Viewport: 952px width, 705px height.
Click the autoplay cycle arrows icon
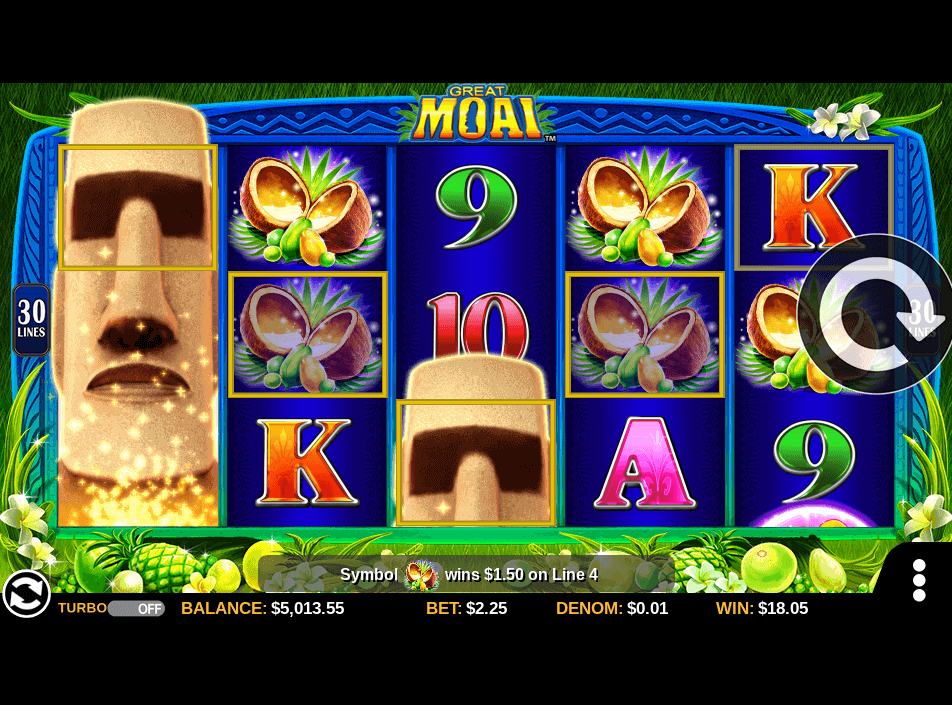pos(26,593)
